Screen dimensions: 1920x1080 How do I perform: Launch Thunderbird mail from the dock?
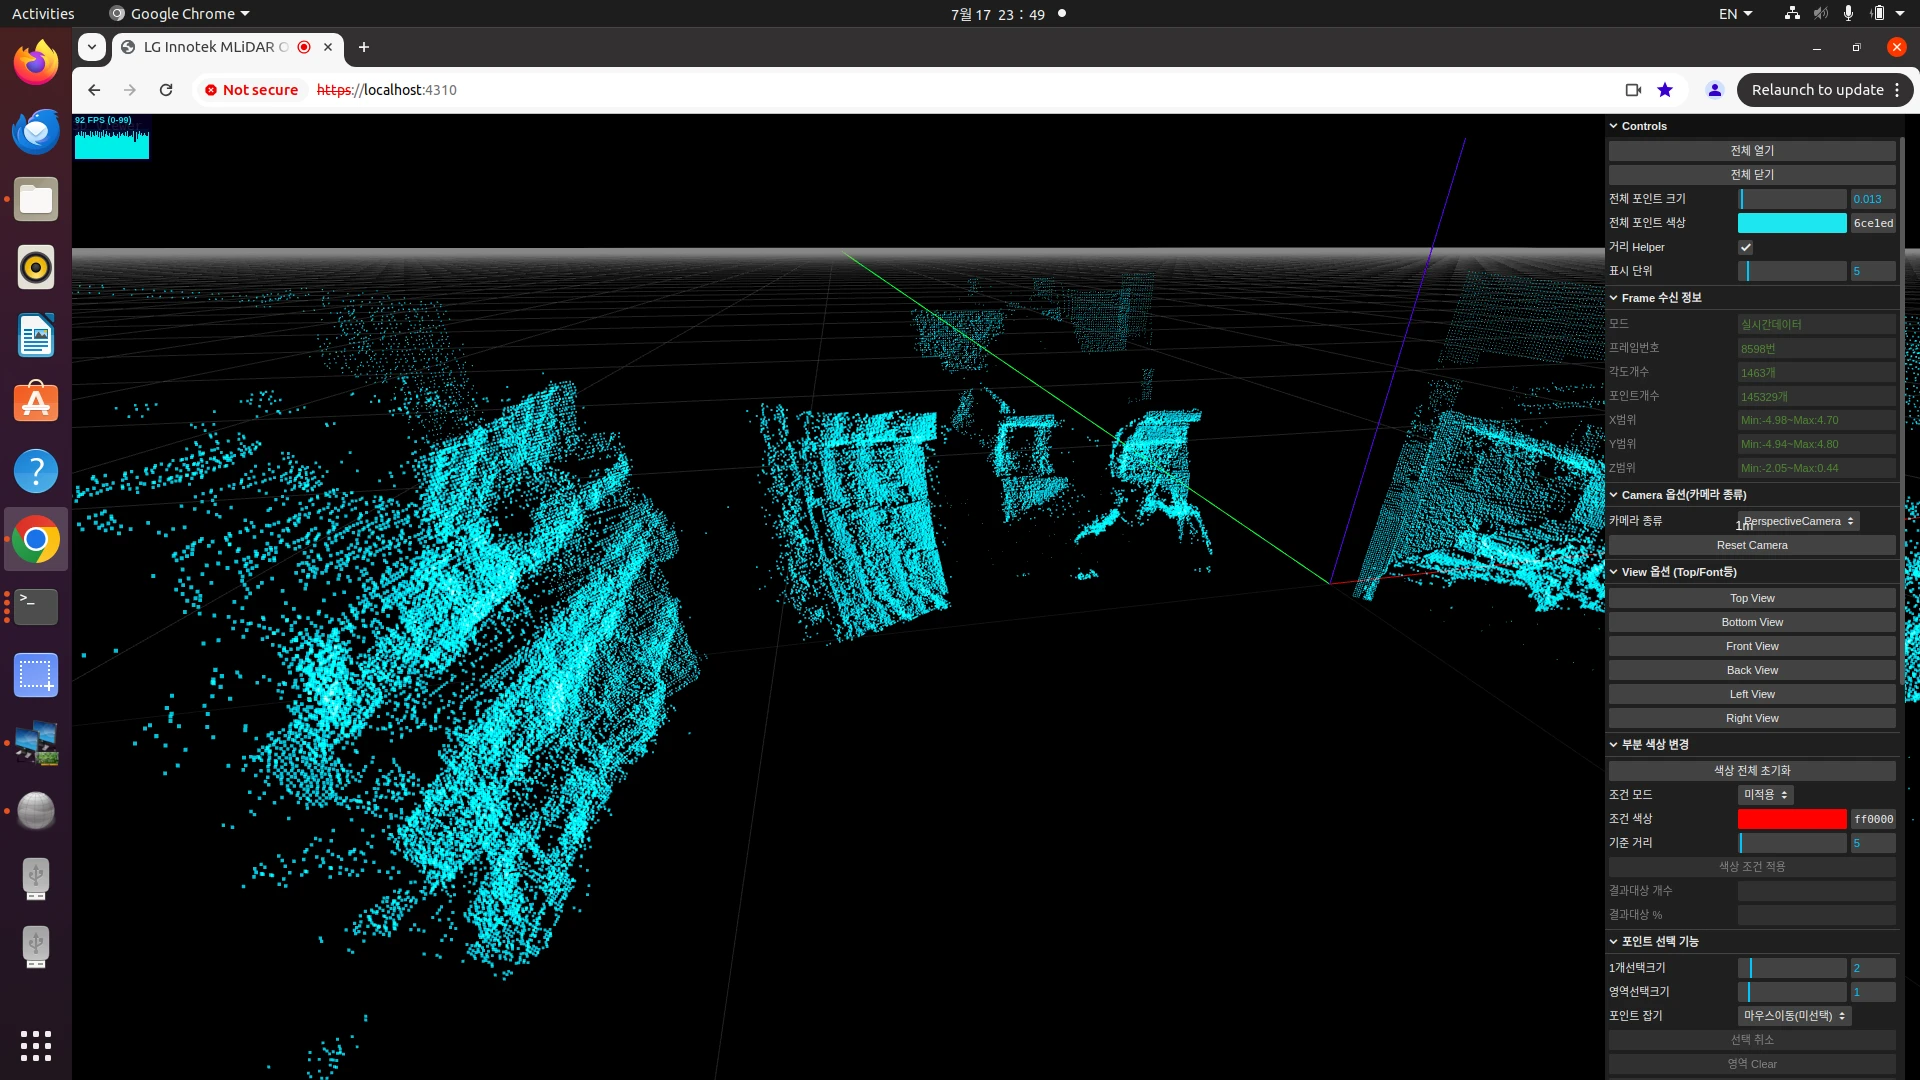[x=36, y=131]
